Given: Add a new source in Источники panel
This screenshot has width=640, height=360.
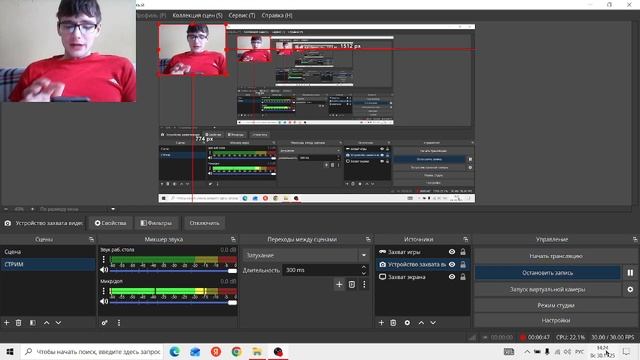Looking at the screenshot, I should coord(381,322).
